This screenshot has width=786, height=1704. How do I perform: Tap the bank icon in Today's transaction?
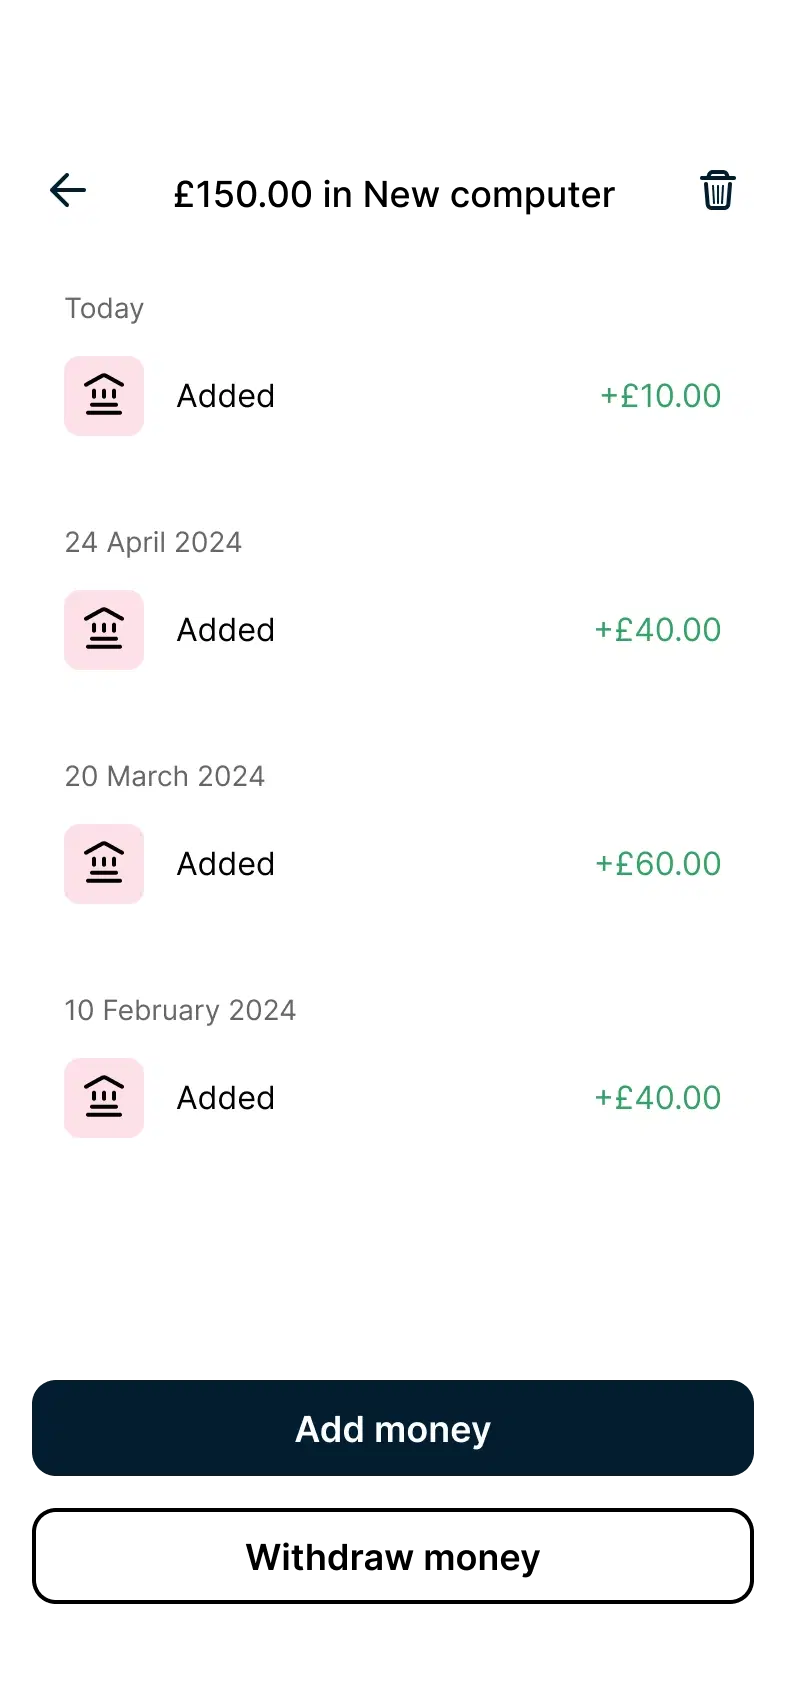(x=104, y=396)
